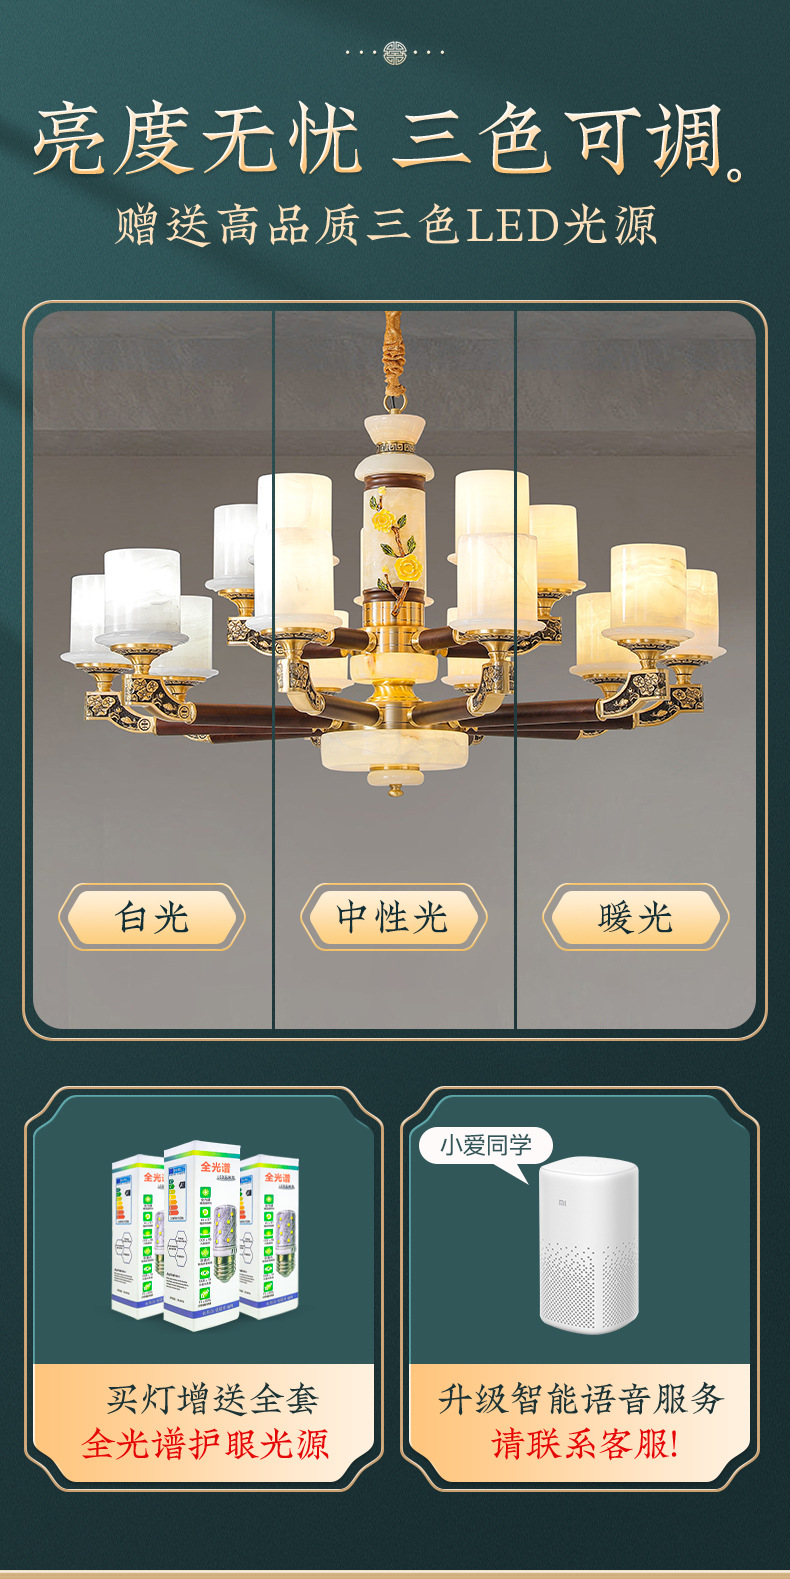Select the 白光 white light option
Image resolution: width=790 pixels, height=1579 pixels.
pyautogui.click(x=152, y=916)
